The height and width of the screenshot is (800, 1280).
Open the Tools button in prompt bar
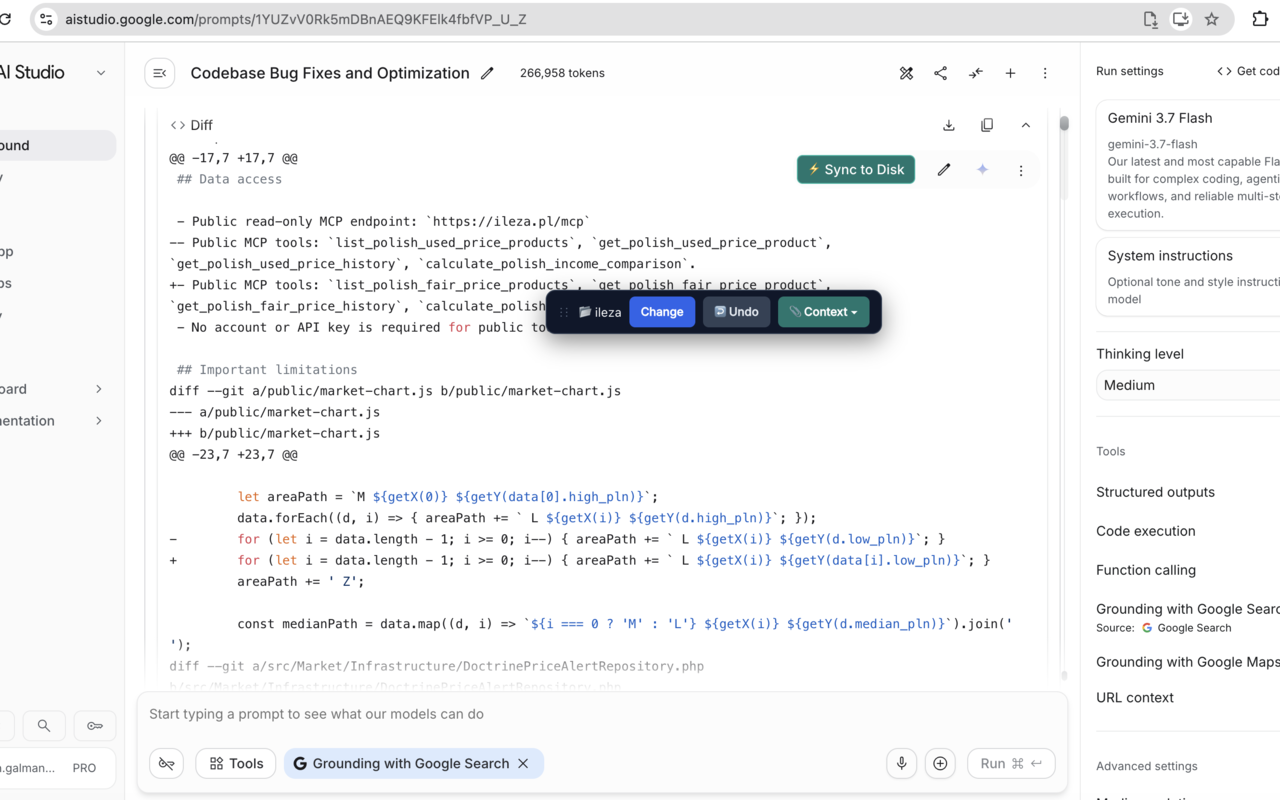[236, 763]
